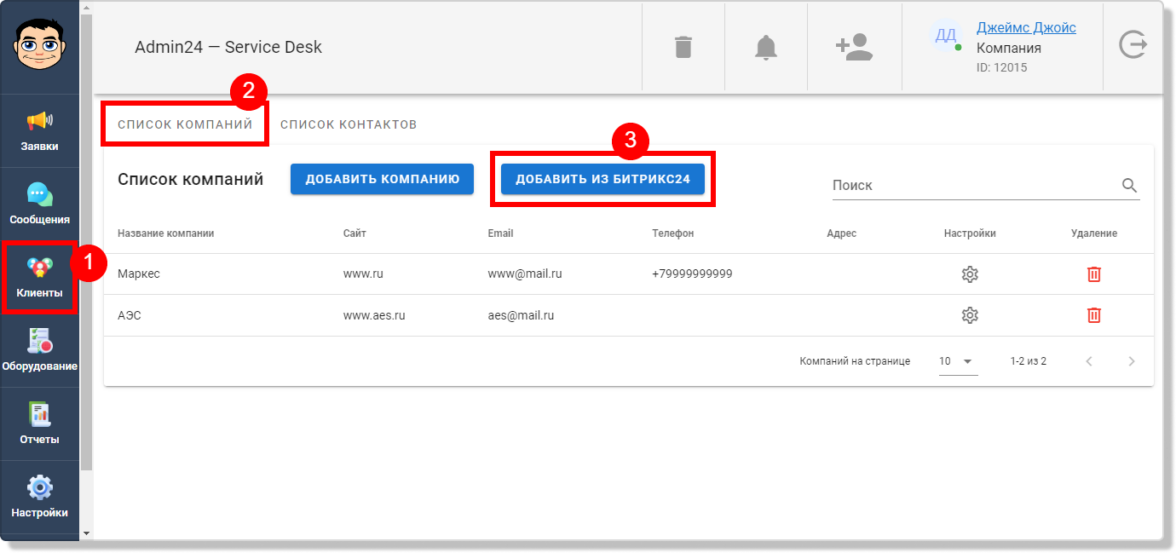Image resolution: width=1176 pixels, height=553 pixels.
Task: Click the Адрес column header
Action: (x=842, y=233)
